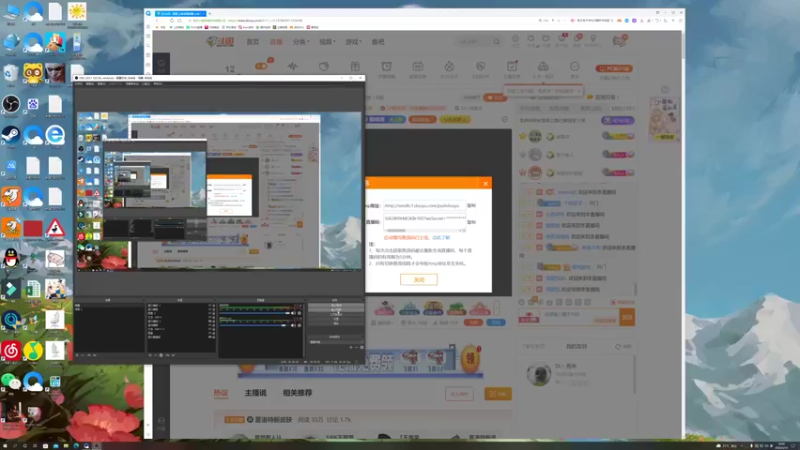Click the Windows Start button

point(5,446)
